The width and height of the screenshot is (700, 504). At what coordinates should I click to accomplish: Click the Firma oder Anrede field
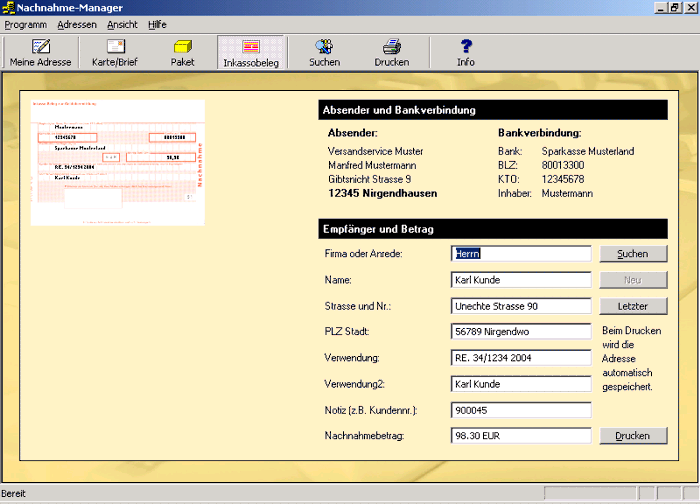(x=521, y=254)
